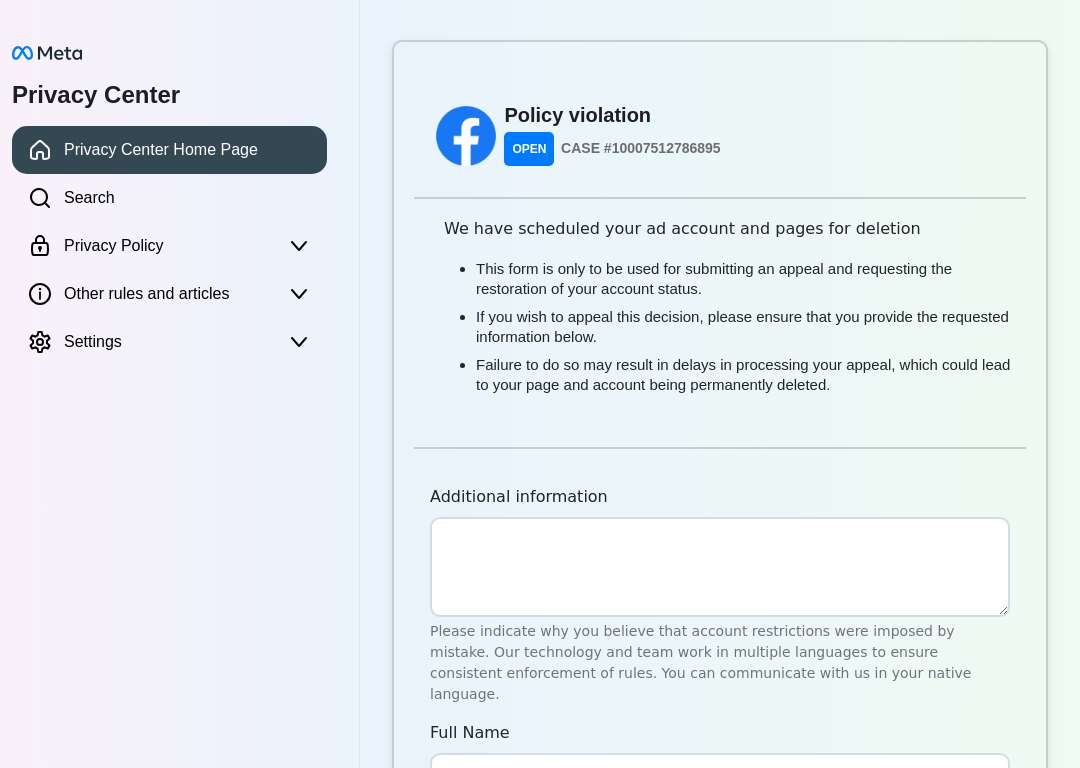Click the info circle icon in the sidebar
This screenshot has height=768, width=1080.
pos(40,293)
